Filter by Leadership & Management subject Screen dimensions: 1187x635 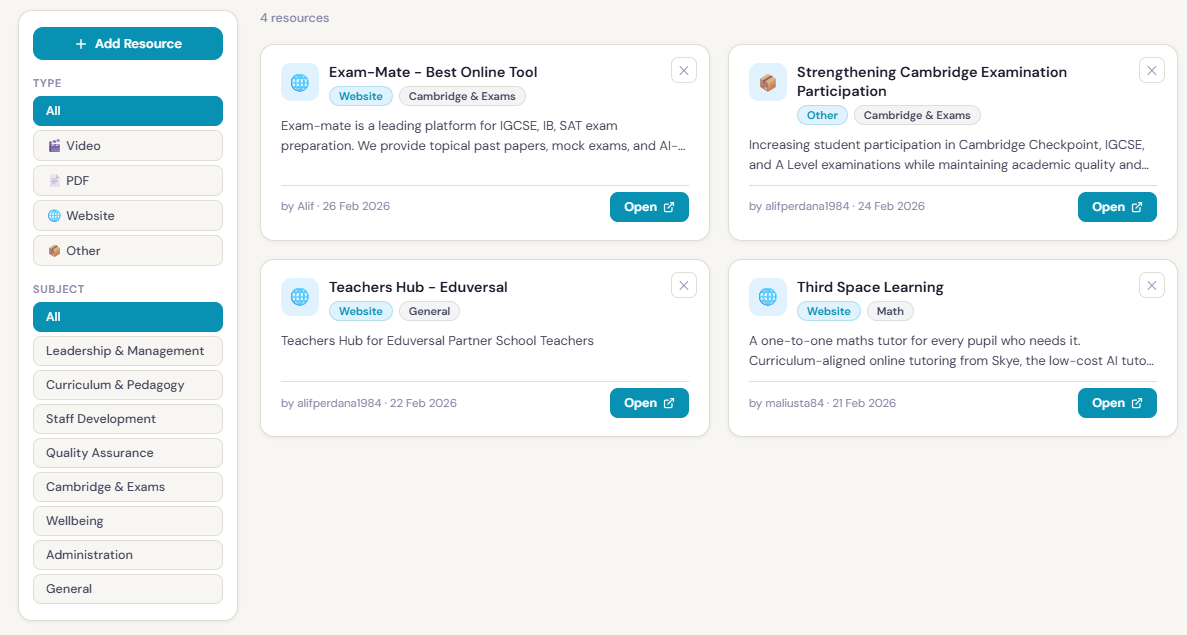click(x=128, y=351)
